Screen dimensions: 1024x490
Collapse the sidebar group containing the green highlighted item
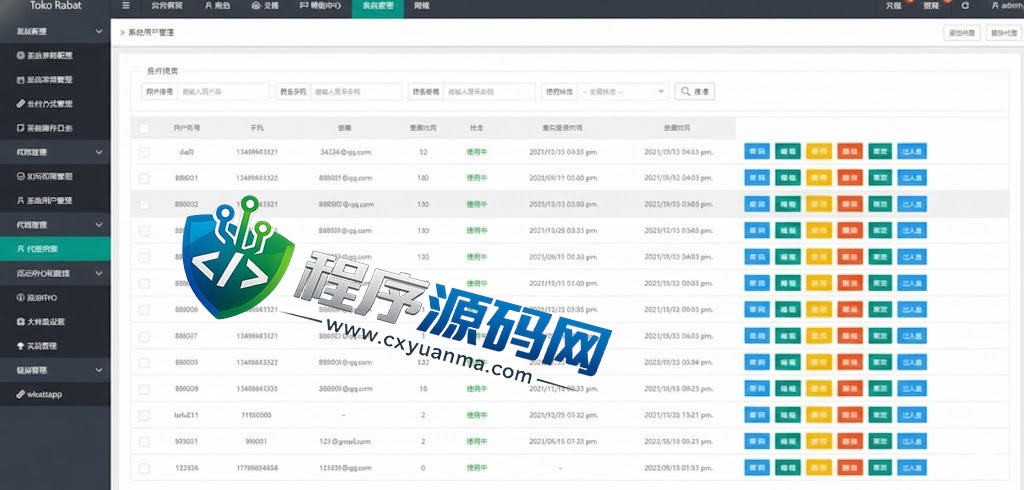55,225
